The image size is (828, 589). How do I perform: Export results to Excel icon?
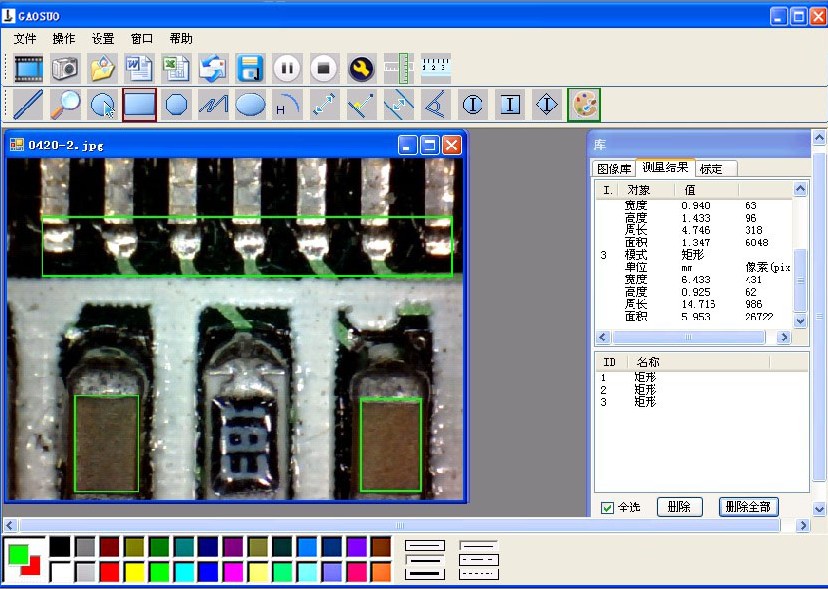click(x=176, y=68)
